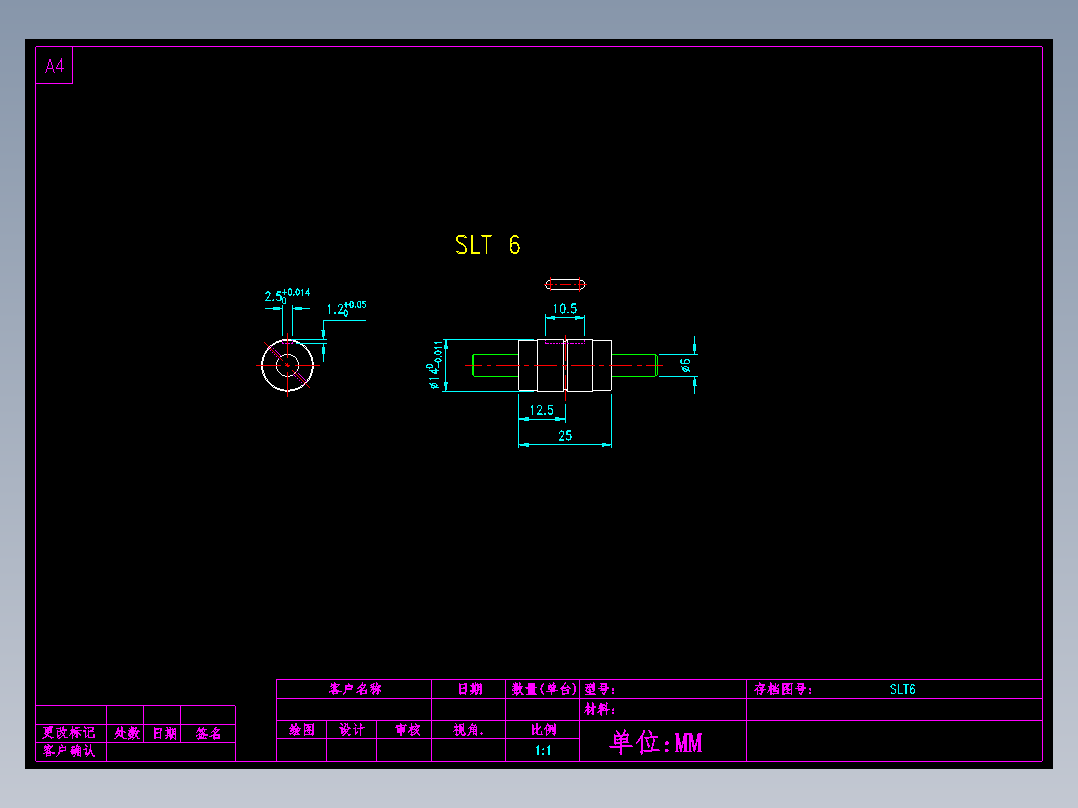Click the 视角. cell
Viewport: 1078px width, 808px height.
pos(469,730)
